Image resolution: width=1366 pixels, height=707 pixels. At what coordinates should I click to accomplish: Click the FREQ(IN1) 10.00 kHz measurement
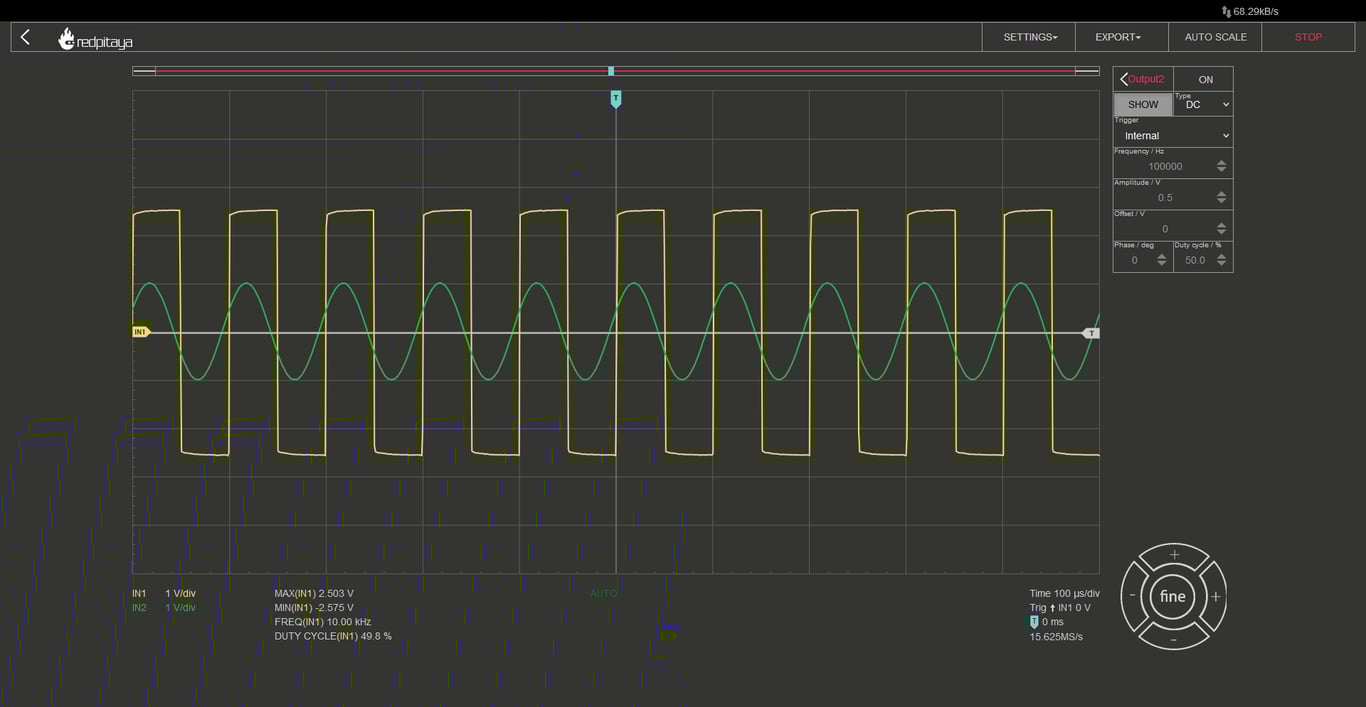click(323, 622)
